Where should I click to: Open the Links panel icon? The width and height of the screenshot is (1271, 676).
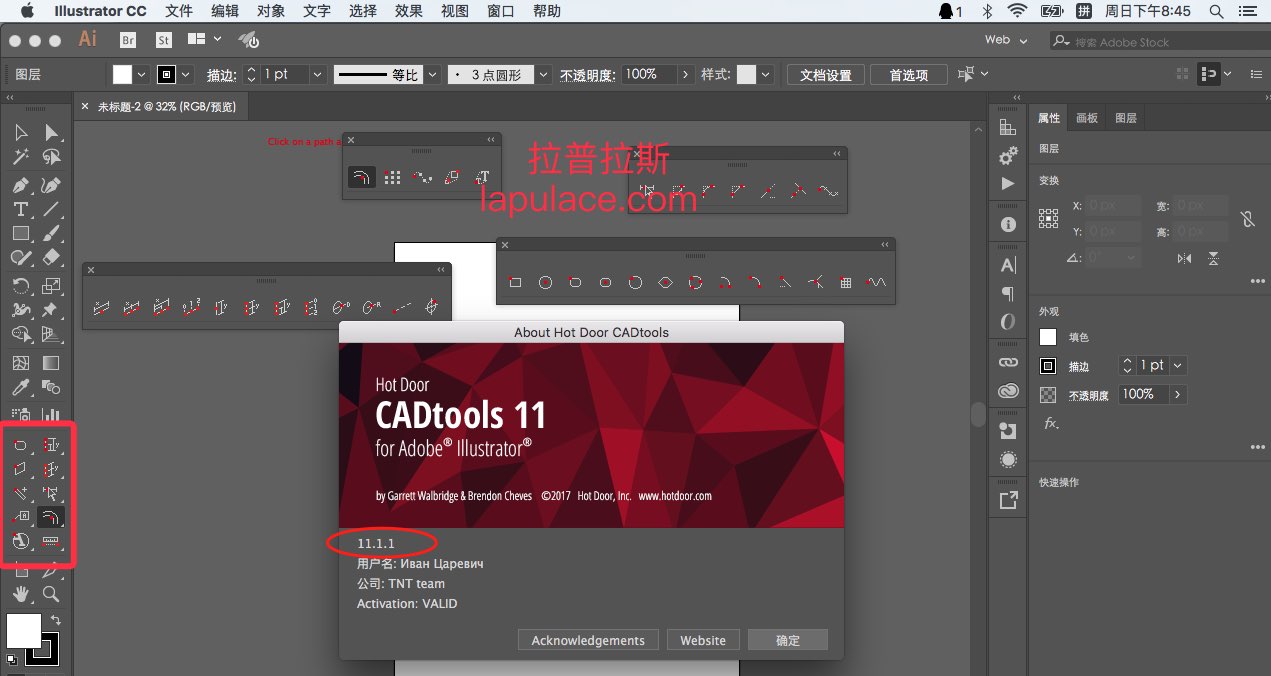(x=1008, y=362)
